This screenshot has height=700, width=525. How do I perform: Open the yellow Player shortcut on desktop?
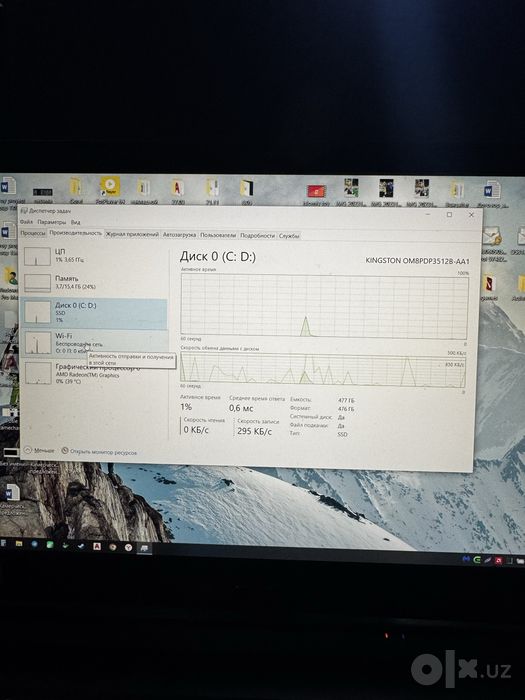[x=109, y=187]
